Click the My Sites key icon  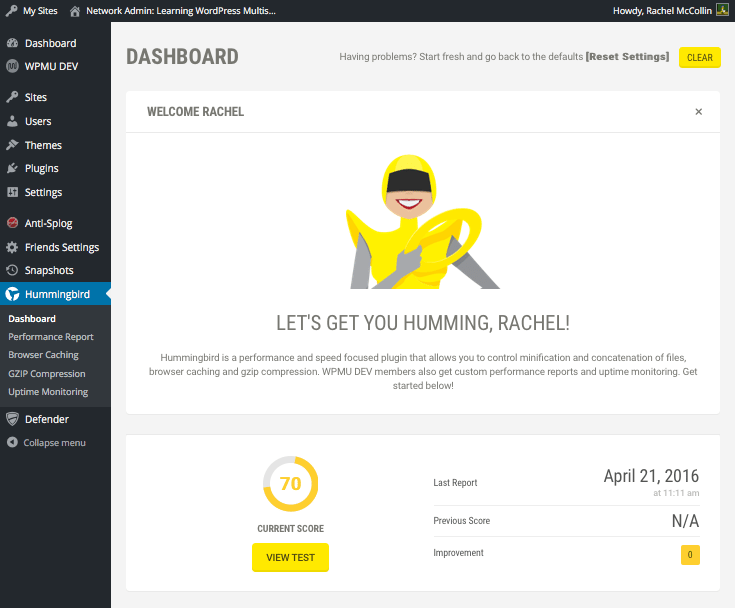pos(11,11)
